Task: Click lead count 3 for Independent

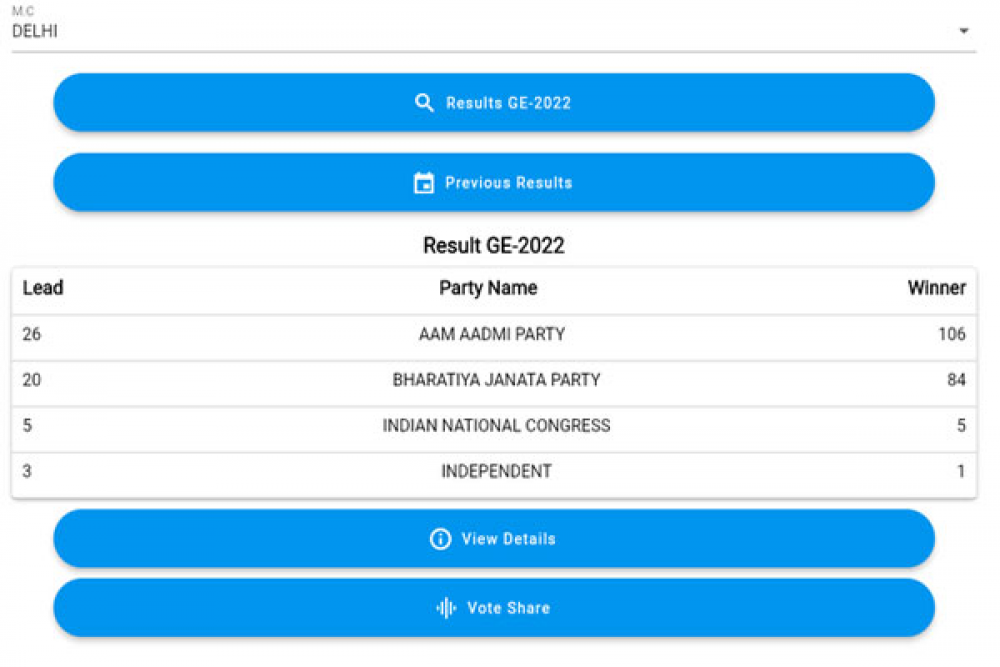Action: pos(27,471)
